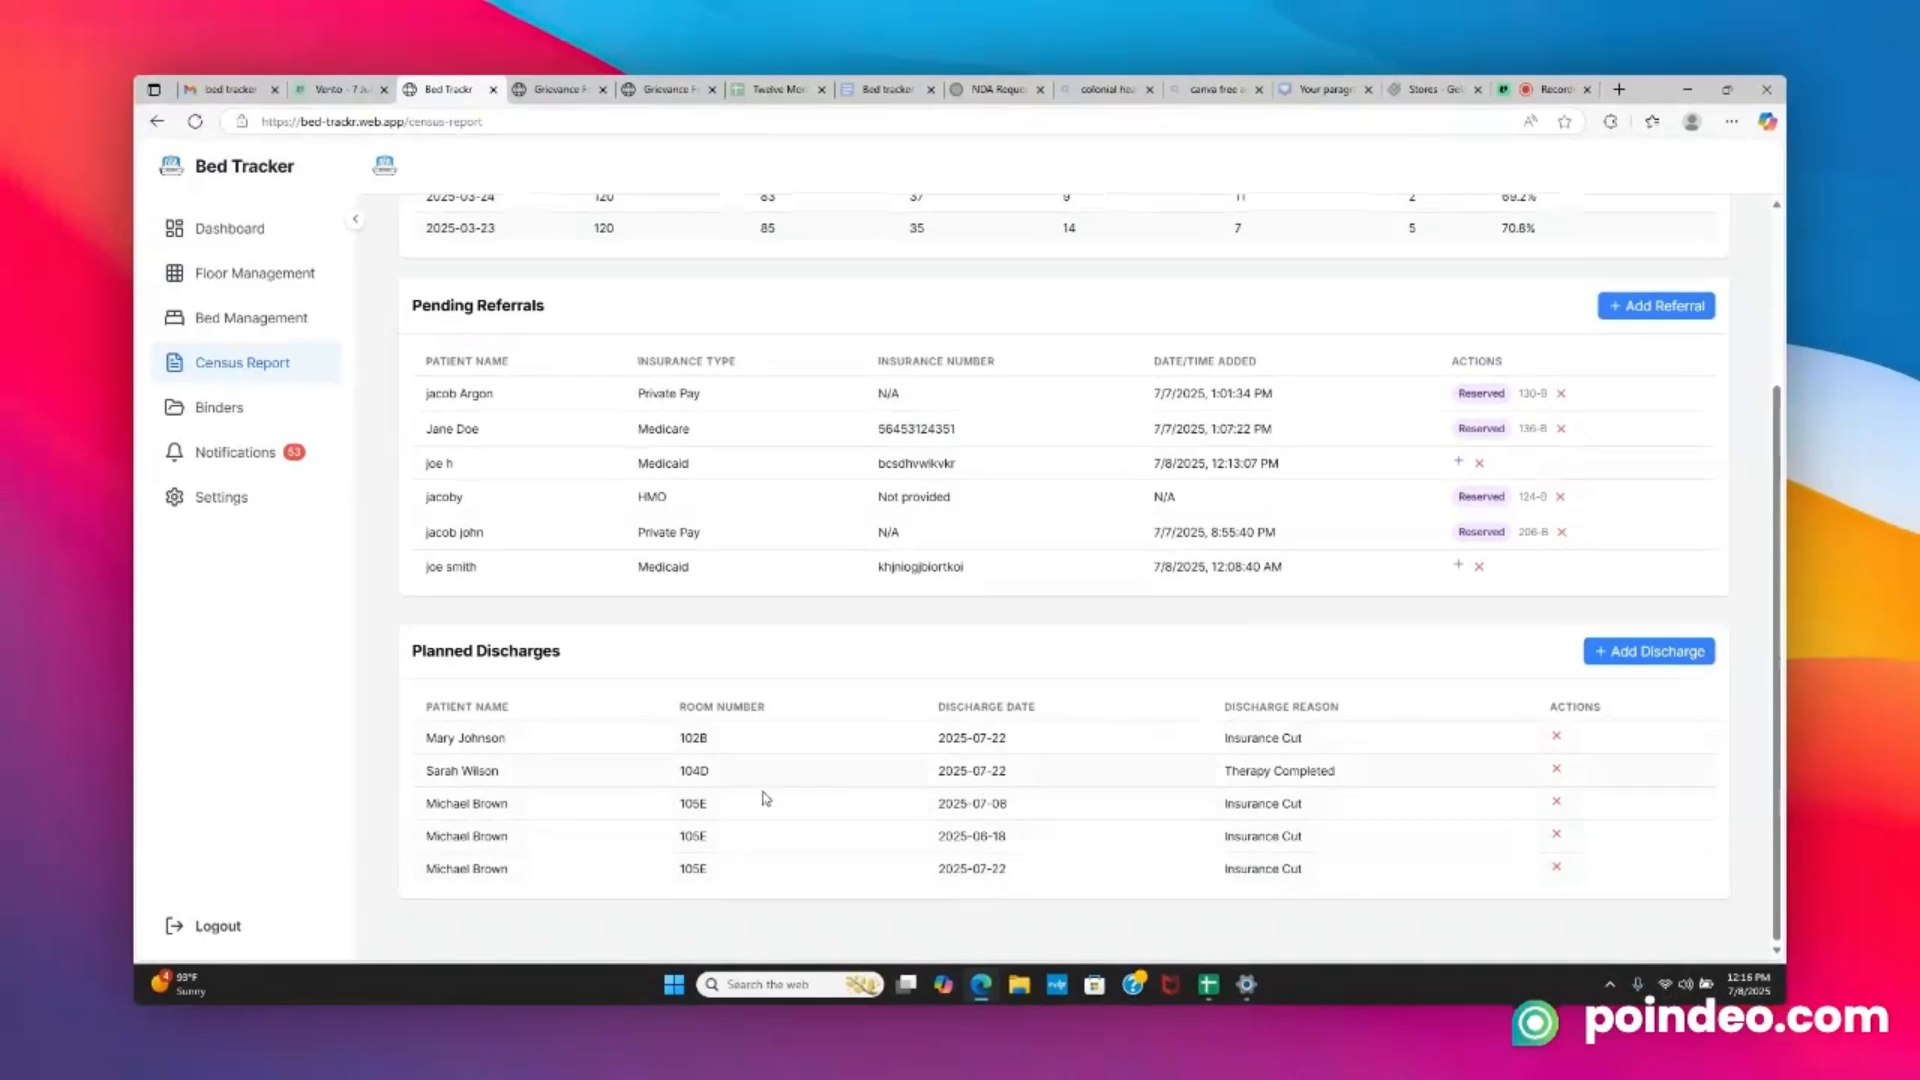Assign a bed to joe h referral
1920x1080 pixels.
click(1458, 462)
